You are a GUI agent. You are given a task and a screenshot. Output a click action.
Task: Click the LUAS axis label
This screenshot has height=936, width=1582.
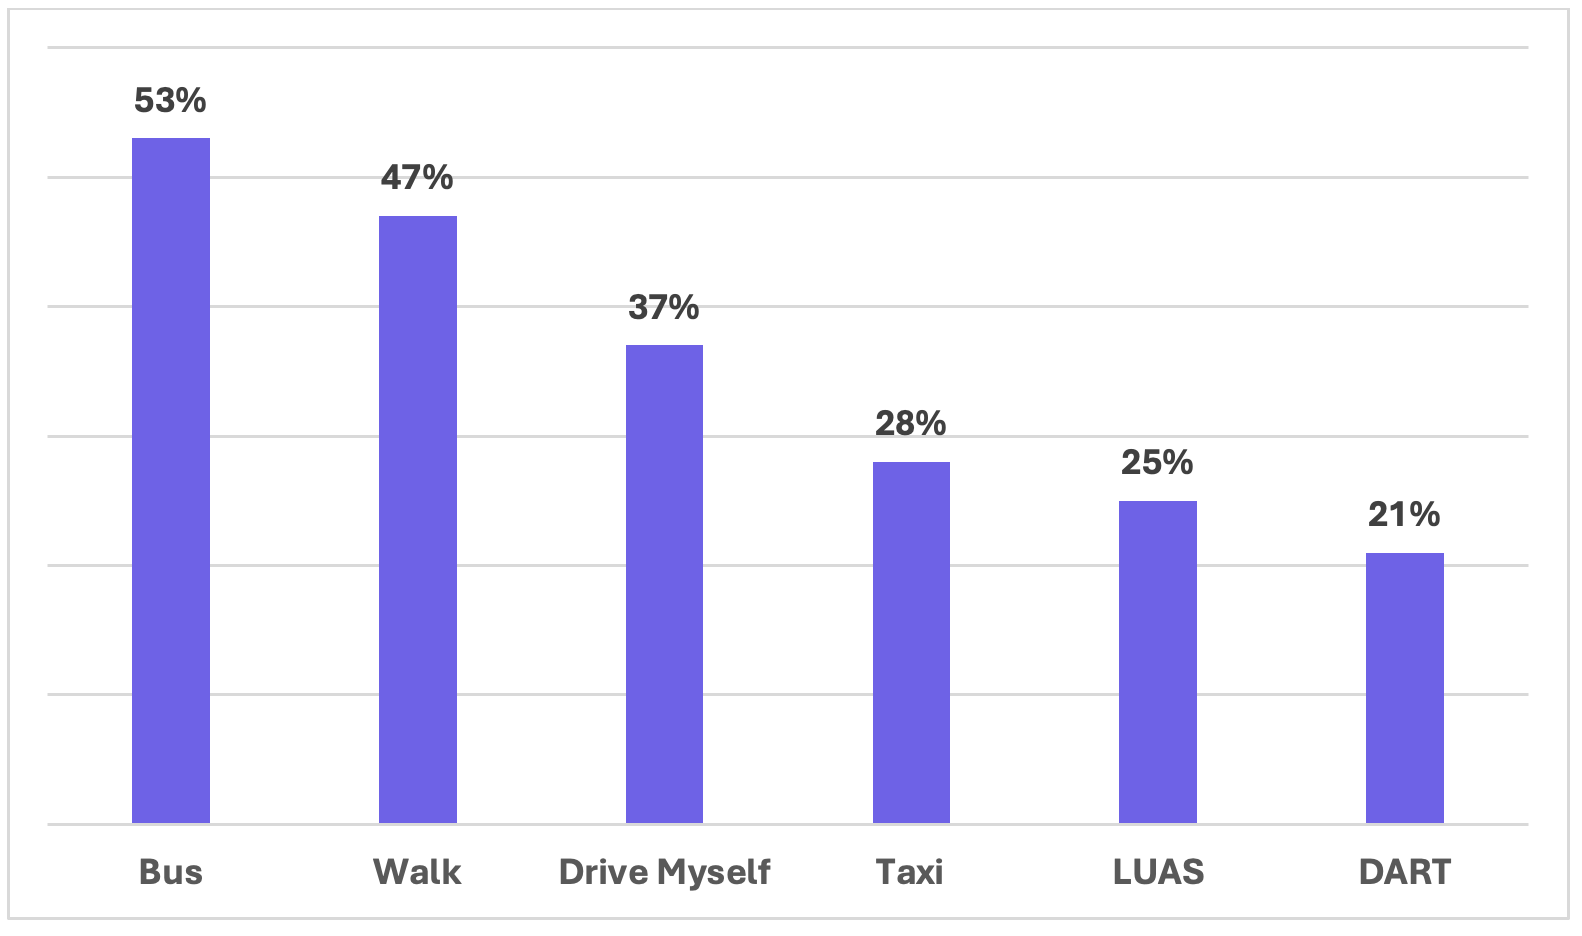[x=1158, y=872]
